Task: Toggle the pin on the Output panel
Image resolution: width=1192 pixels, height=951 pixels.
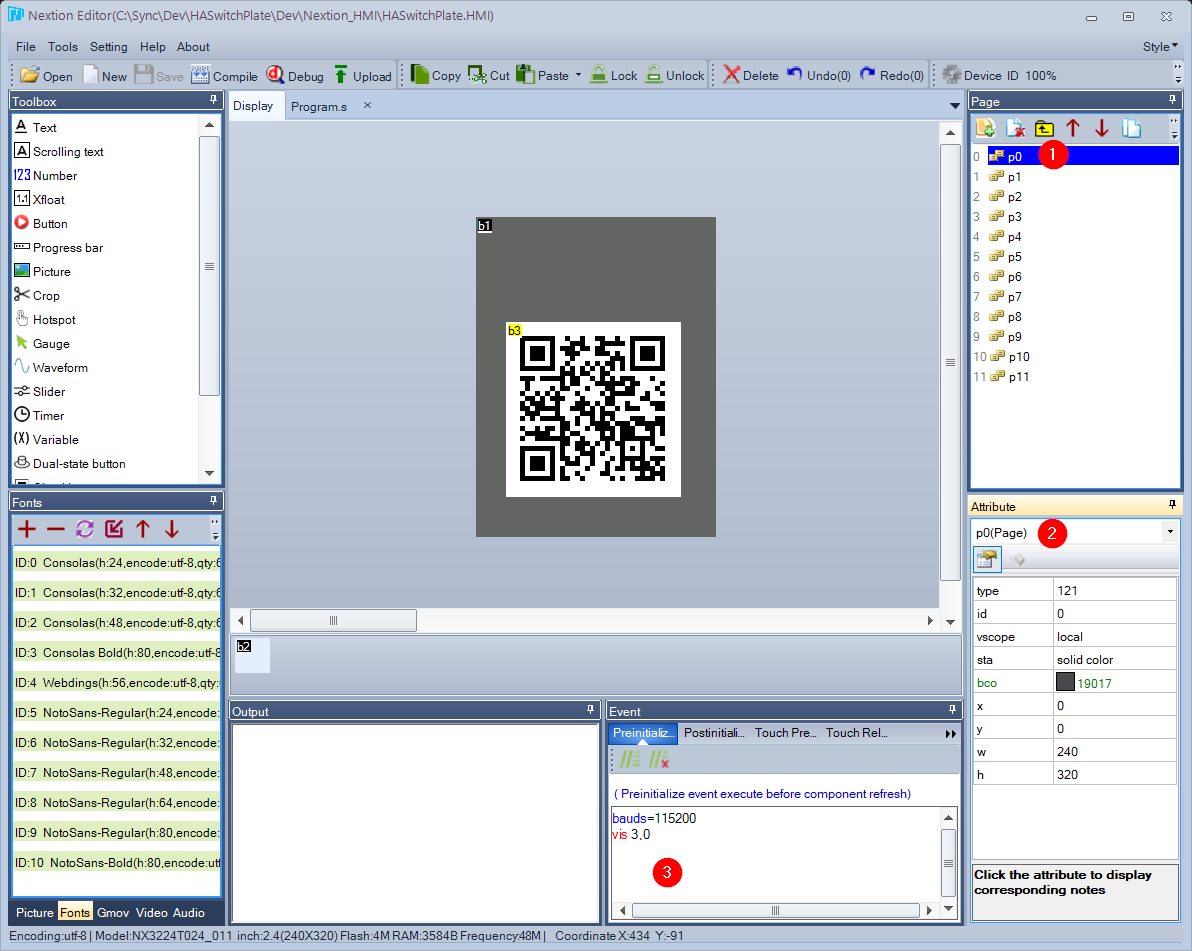Action: point(590,710)
